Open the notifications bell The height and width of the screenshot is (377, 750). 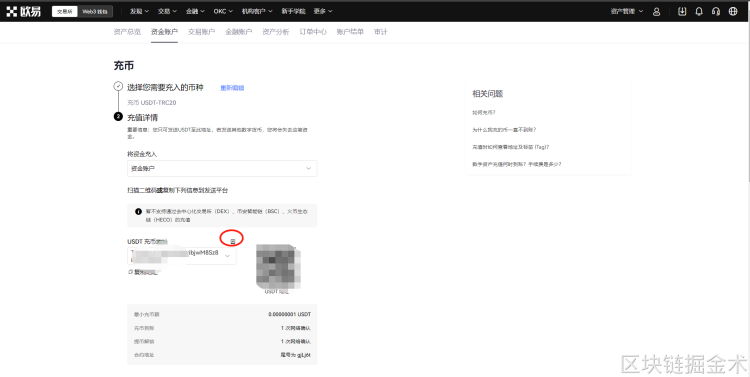pos(699,11)
